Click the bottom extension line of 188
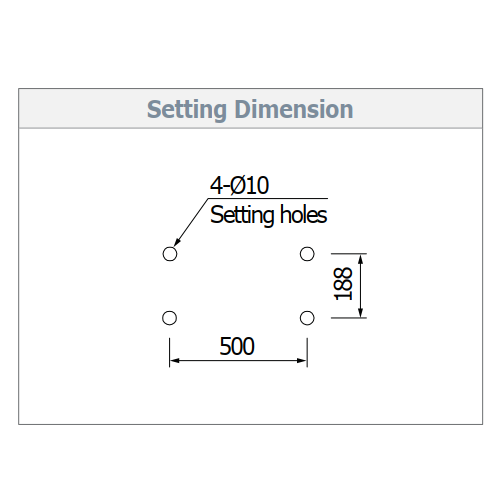The height and width of the screenshot is (500, 500). pos(349,318)
